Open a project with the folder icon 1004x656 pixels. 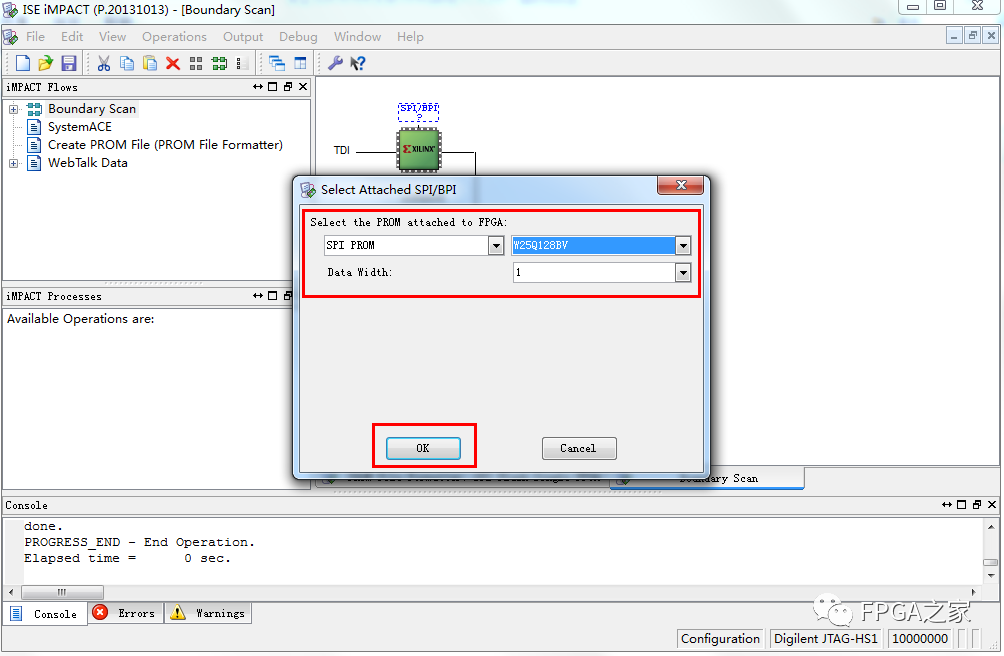45,63
